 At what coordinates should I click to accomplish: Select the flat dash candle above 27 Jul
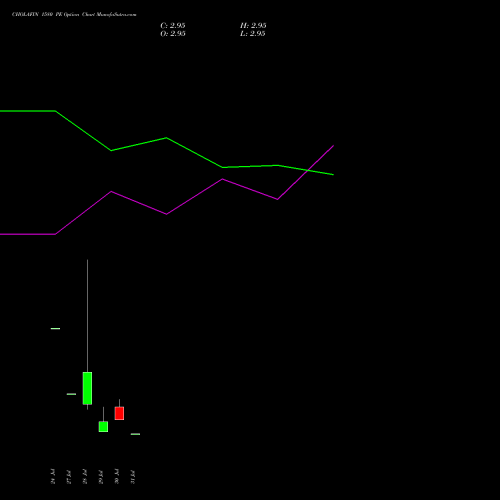point(71,394)
